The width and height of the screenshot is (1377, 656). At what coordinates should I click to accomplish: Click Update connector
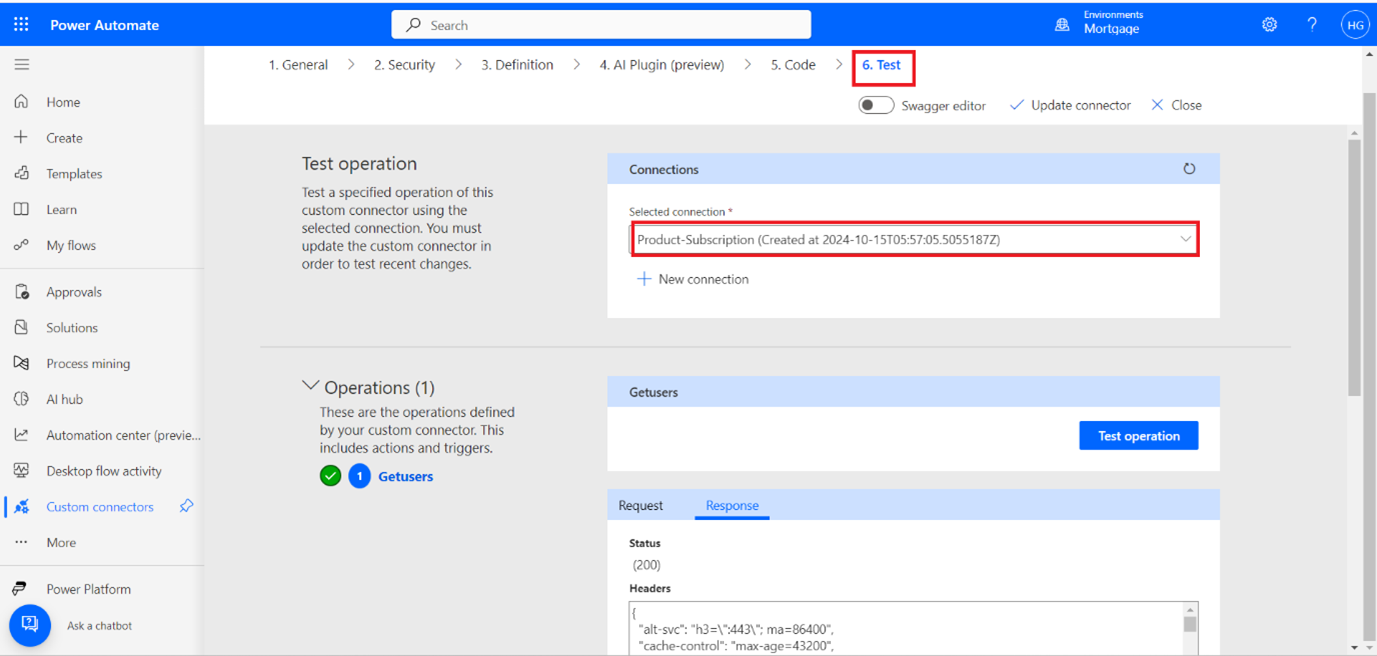click(1070, 105)
